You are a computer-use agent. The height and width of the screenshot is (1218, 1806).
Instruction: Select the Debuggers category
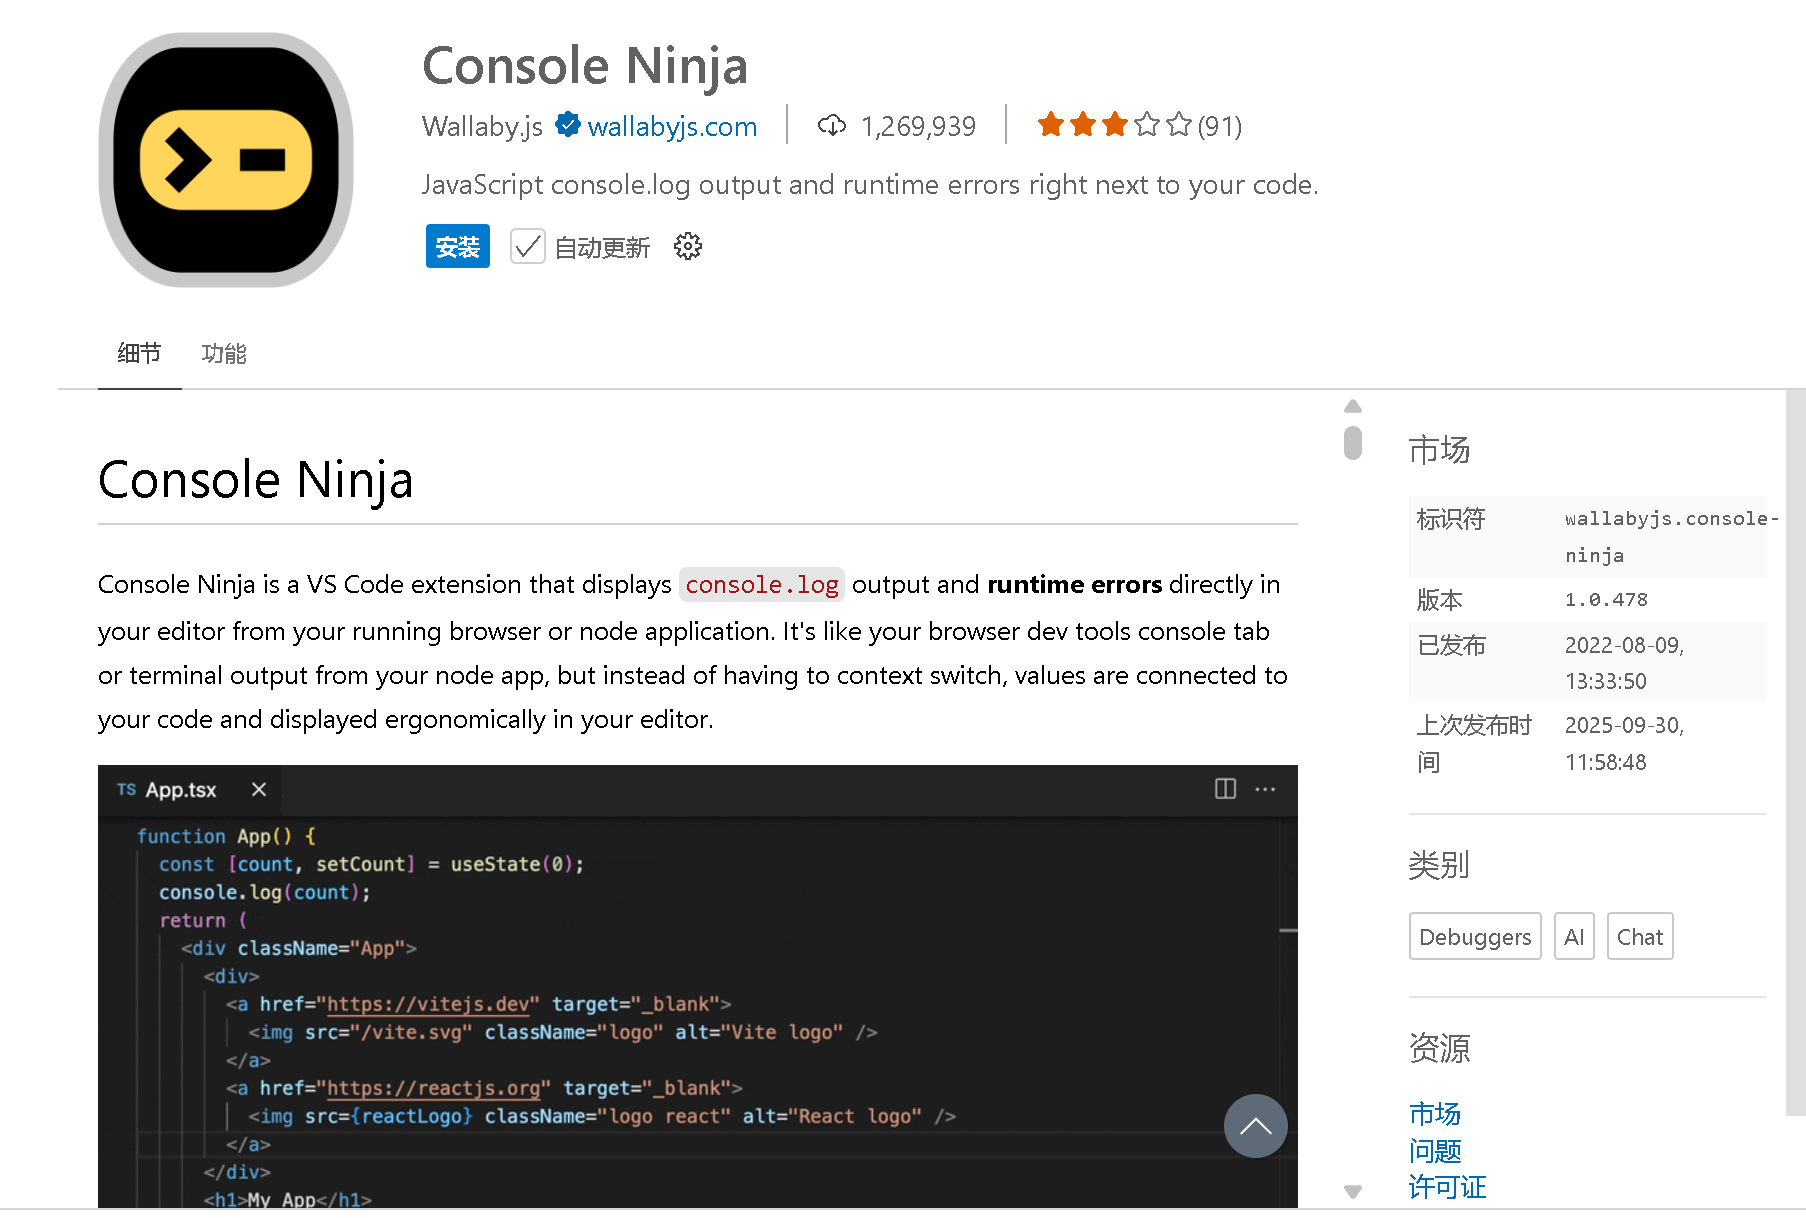pos(1474,936)
